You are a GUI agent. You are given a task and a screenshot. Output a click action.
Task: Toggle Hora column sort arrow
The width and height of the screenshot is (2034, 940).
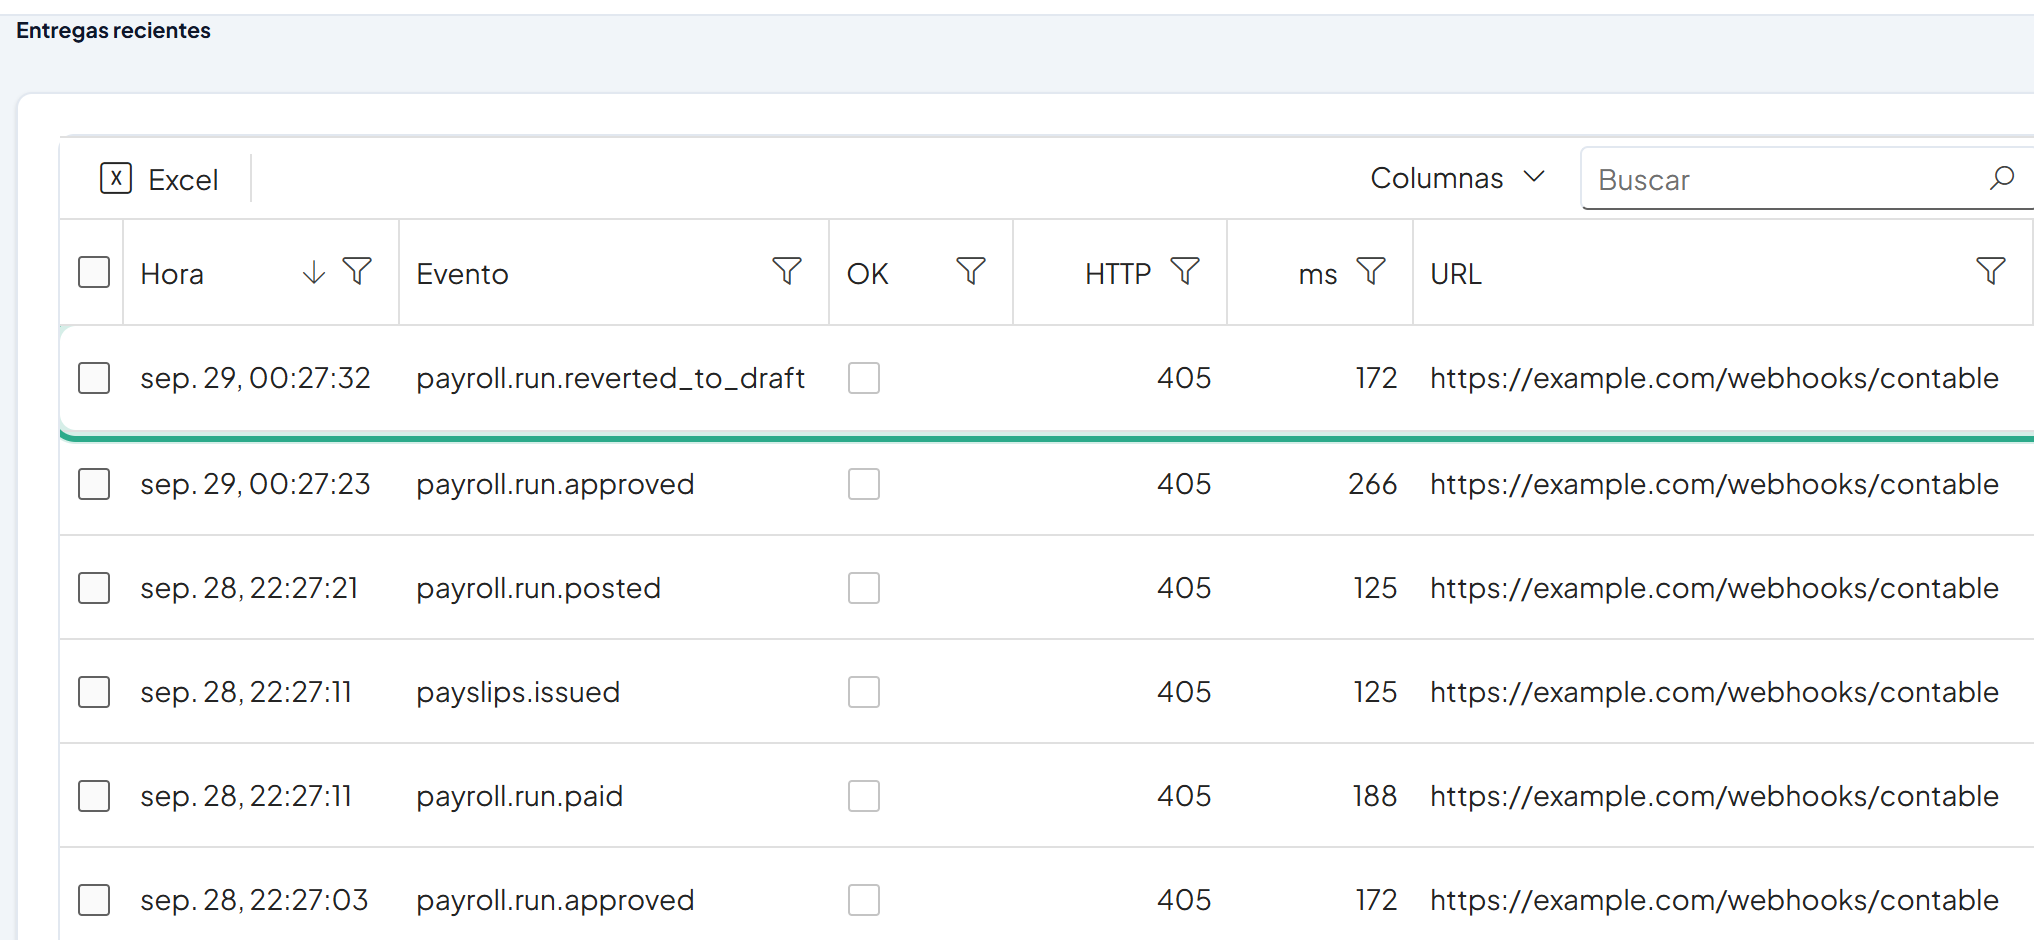pyautogui.click(x=314, y=272)
